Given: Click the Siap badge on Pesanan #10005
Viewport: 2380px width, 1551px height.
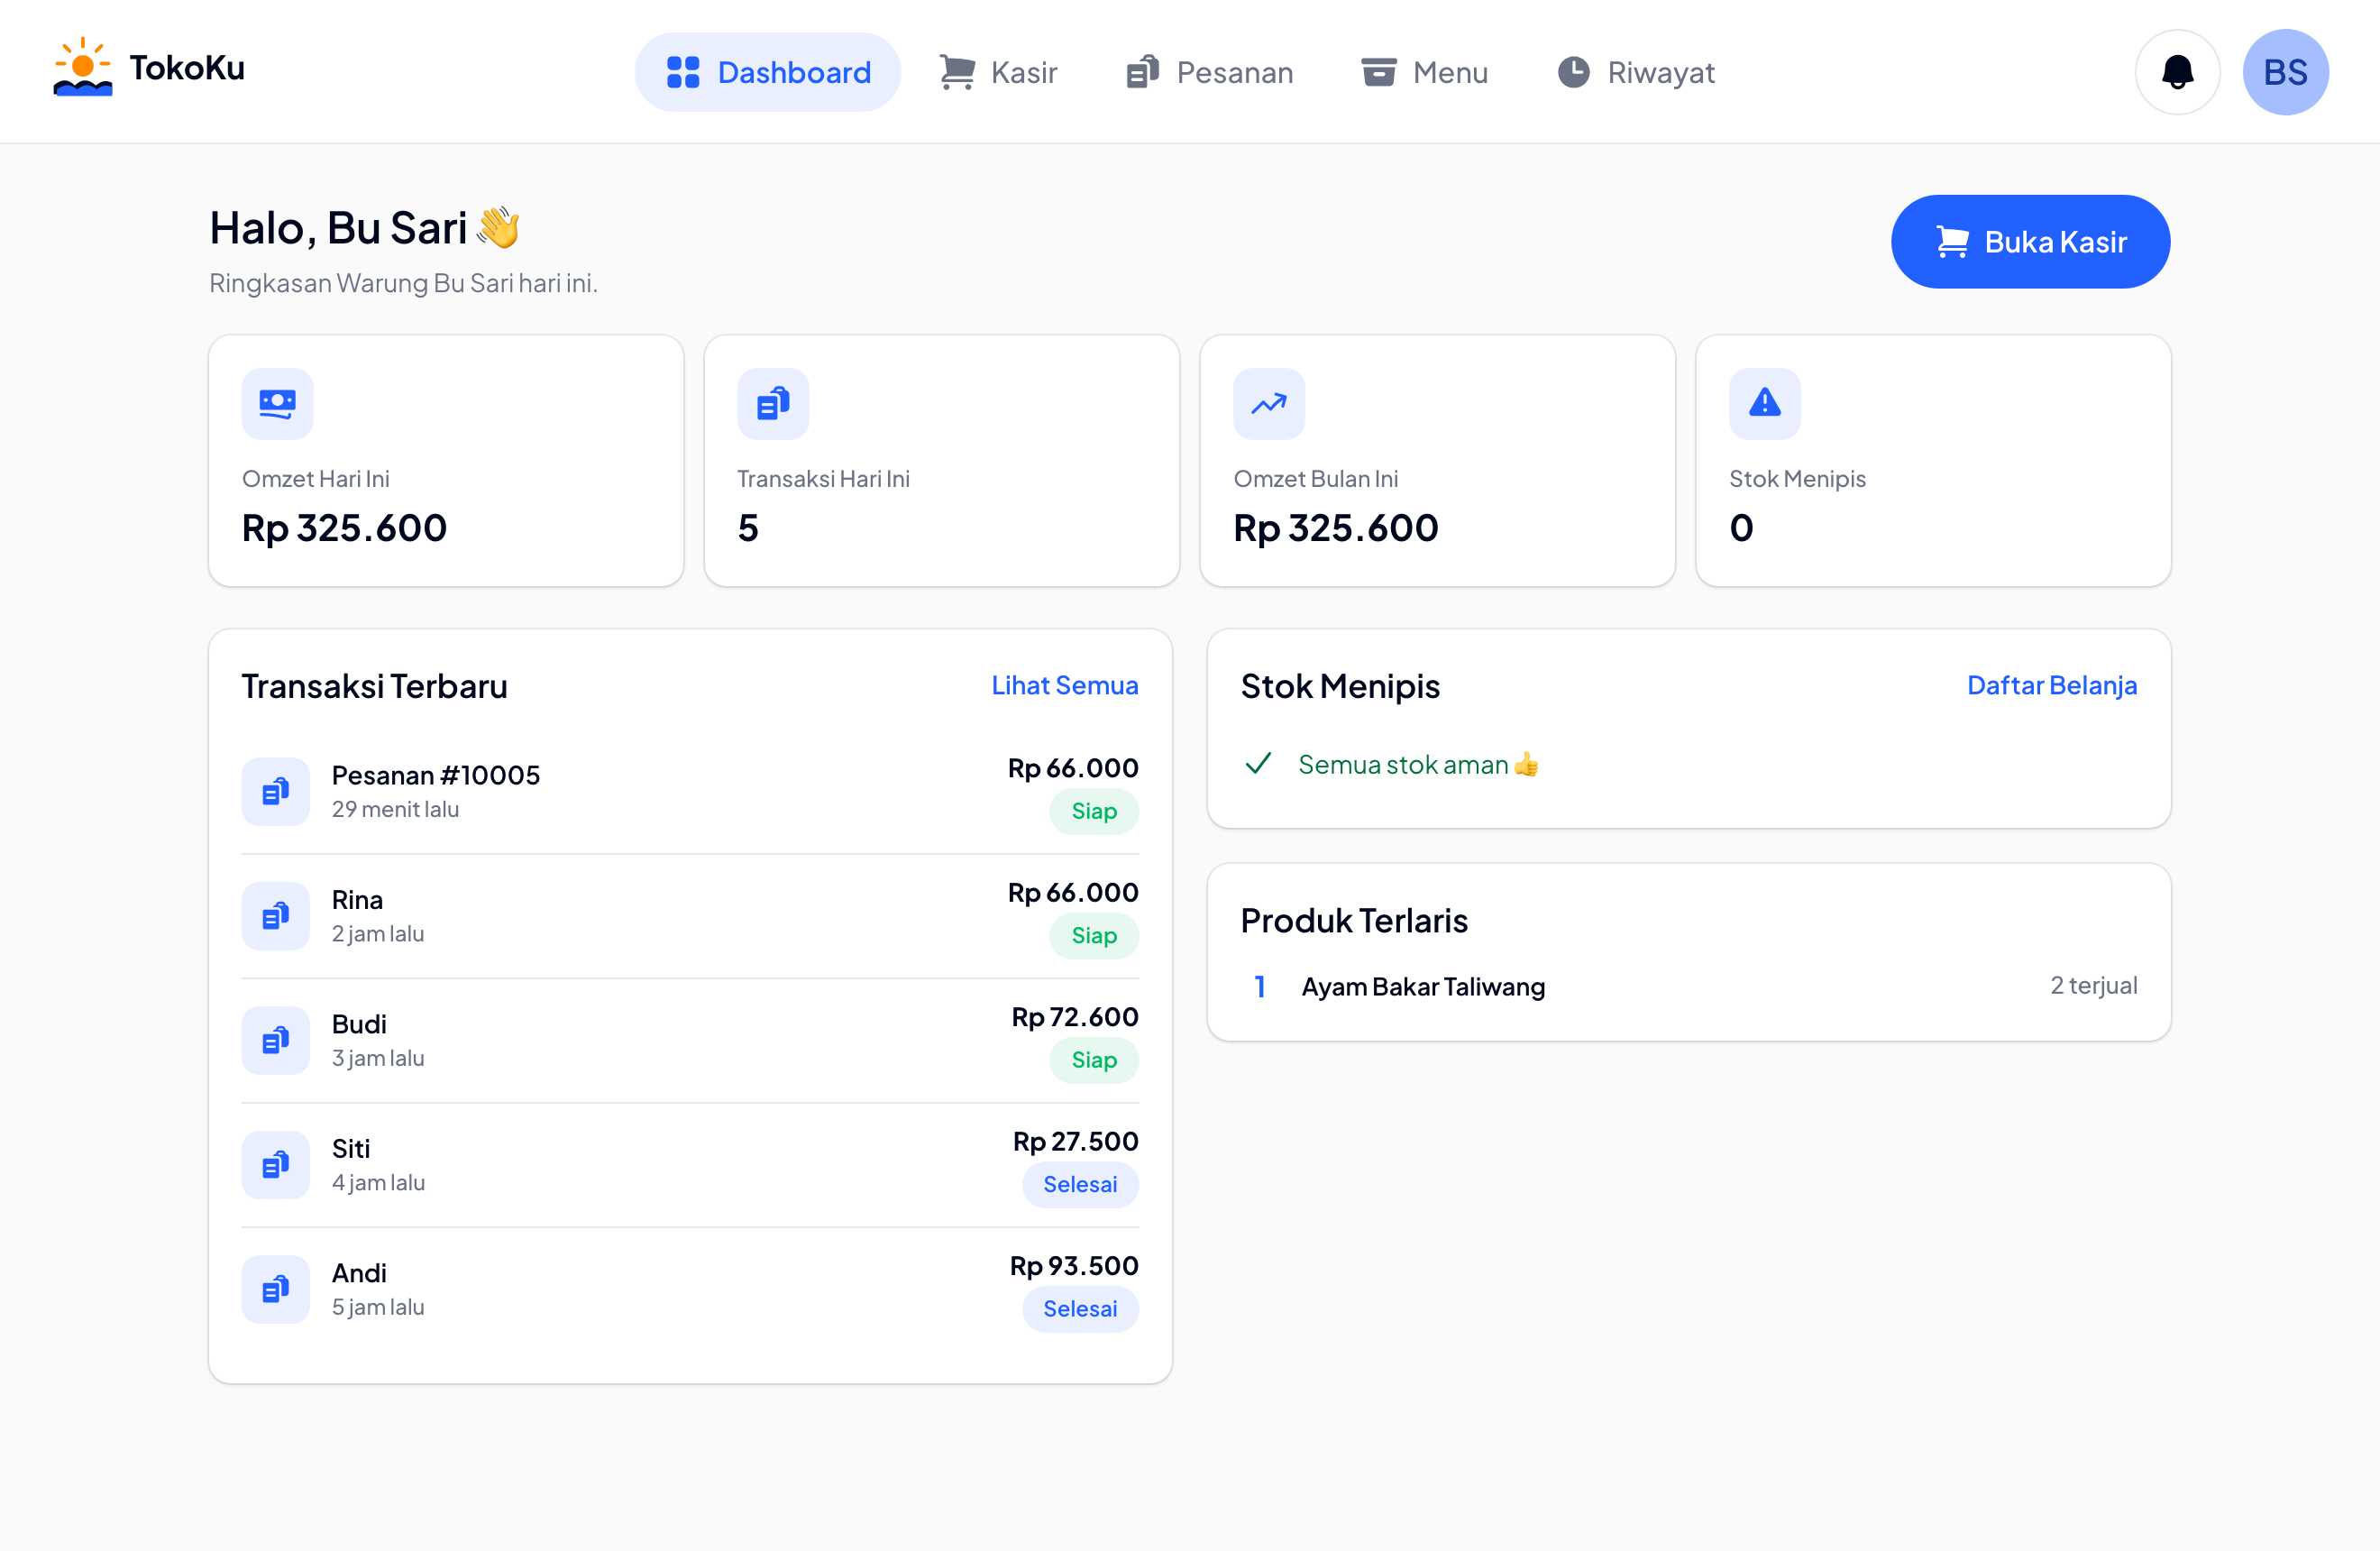Looking at the screenshot, I should pyautogui.click(x=1094, y=811).
